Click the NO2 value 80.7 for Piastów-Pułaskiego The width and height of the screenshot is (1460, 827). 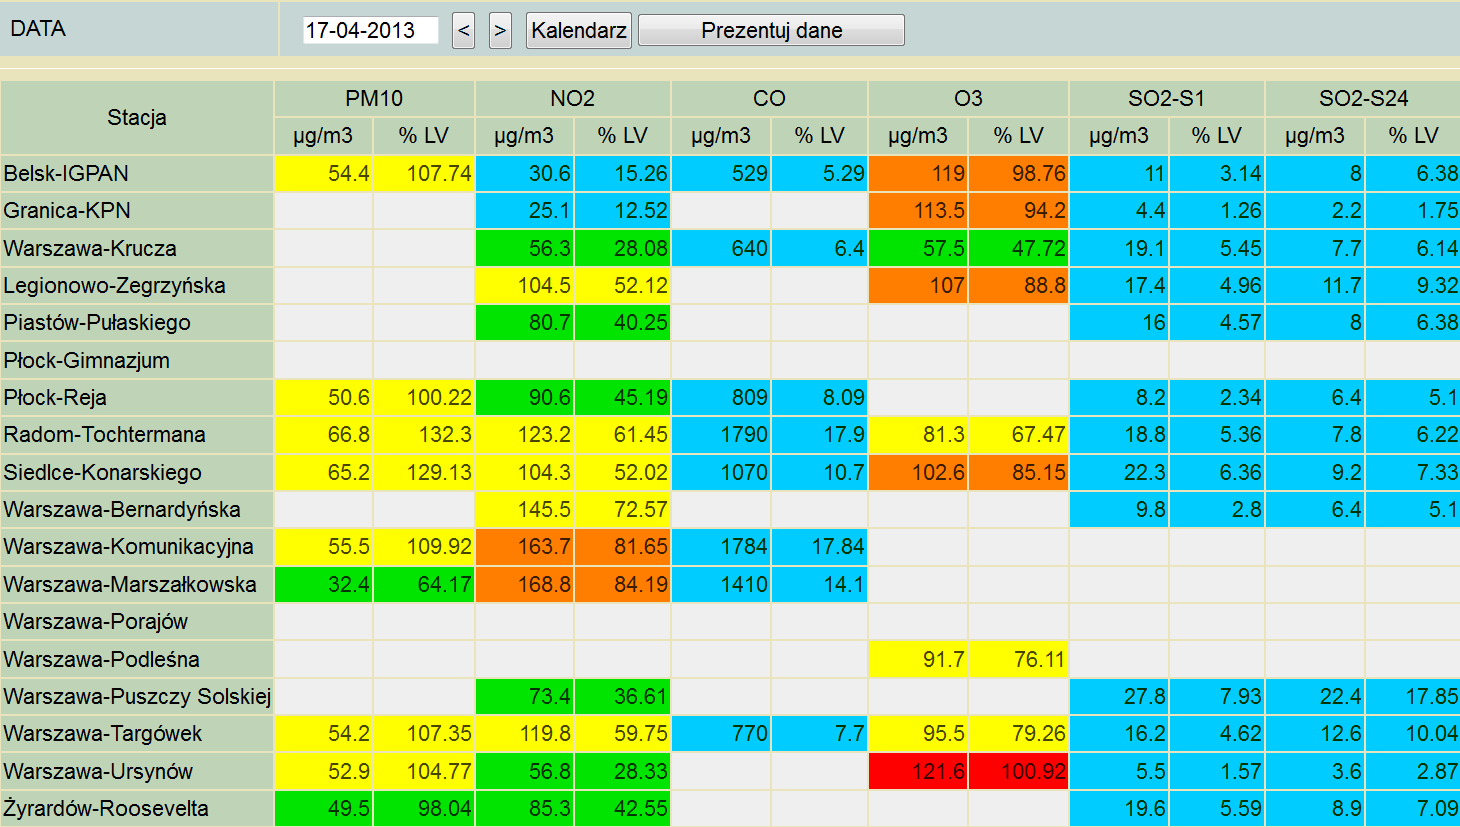click(x=525, y=322)
